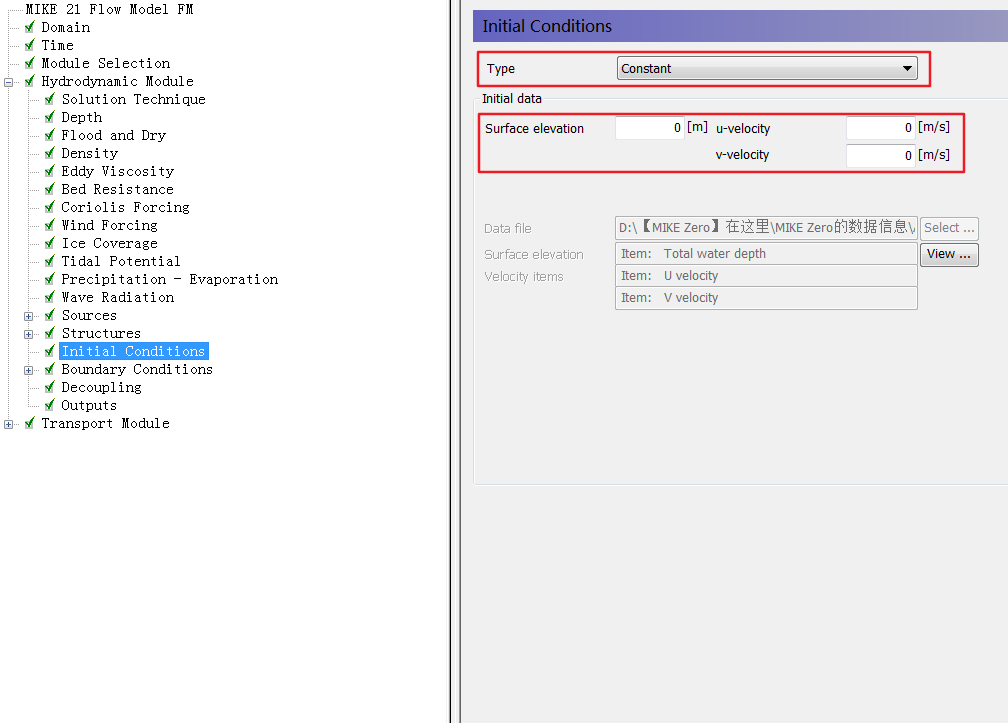Click the green checkmark beside Bed Resistance
Screen dimensions: 1008x723
click(x=50, y=189)
